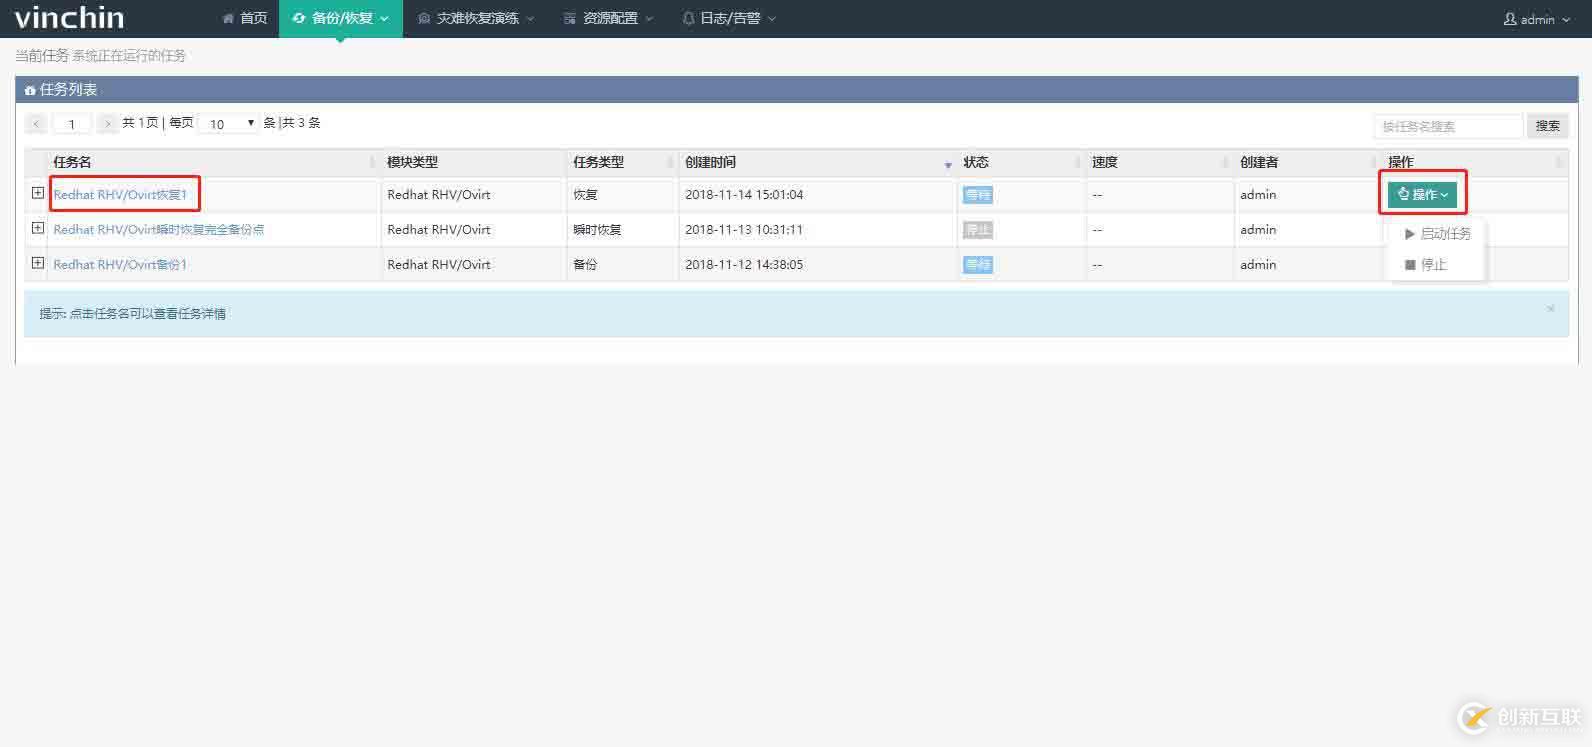This screenshot has width=1592, height=747.
Task: Choose 启动任务 from the operation menu
Action: [1437, 234]
